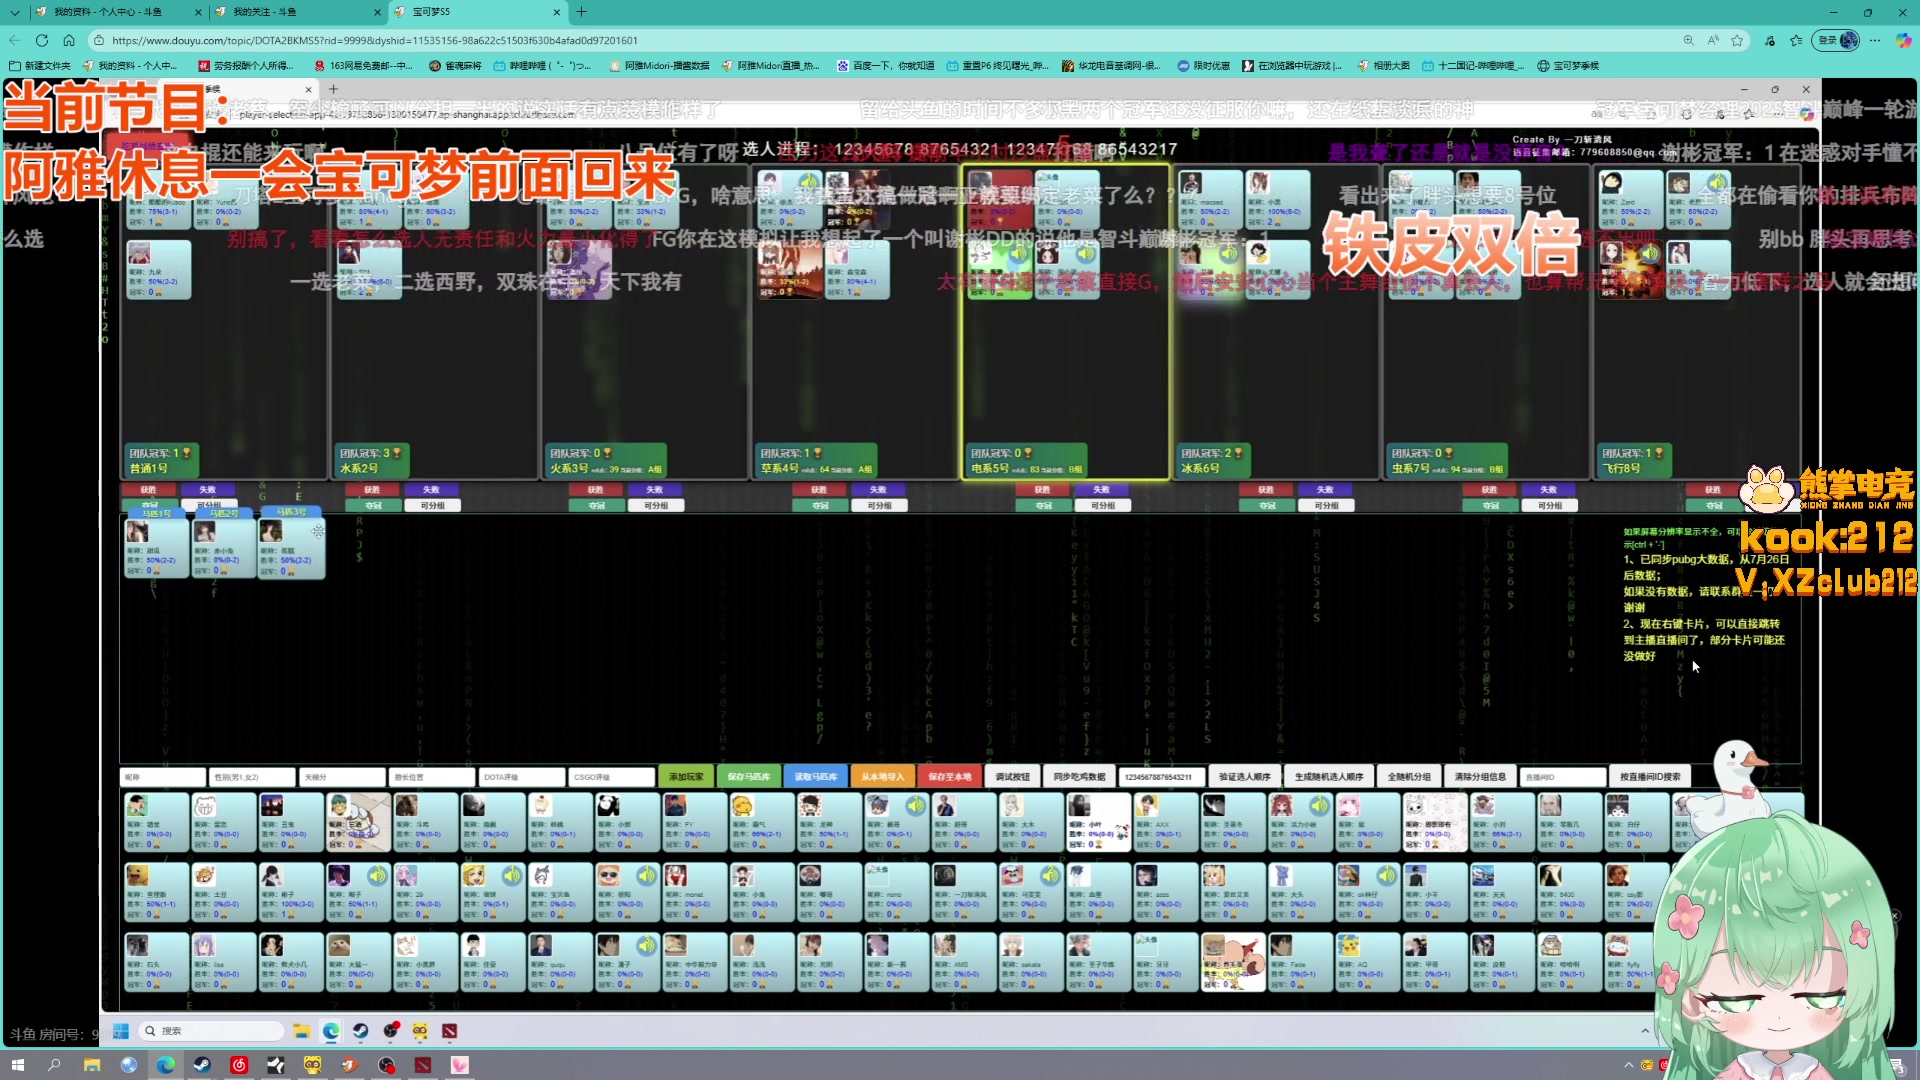Open the browser extensions icon
The width and height of the screenshot is (1920, 1080).
[x=1770, y=40]
